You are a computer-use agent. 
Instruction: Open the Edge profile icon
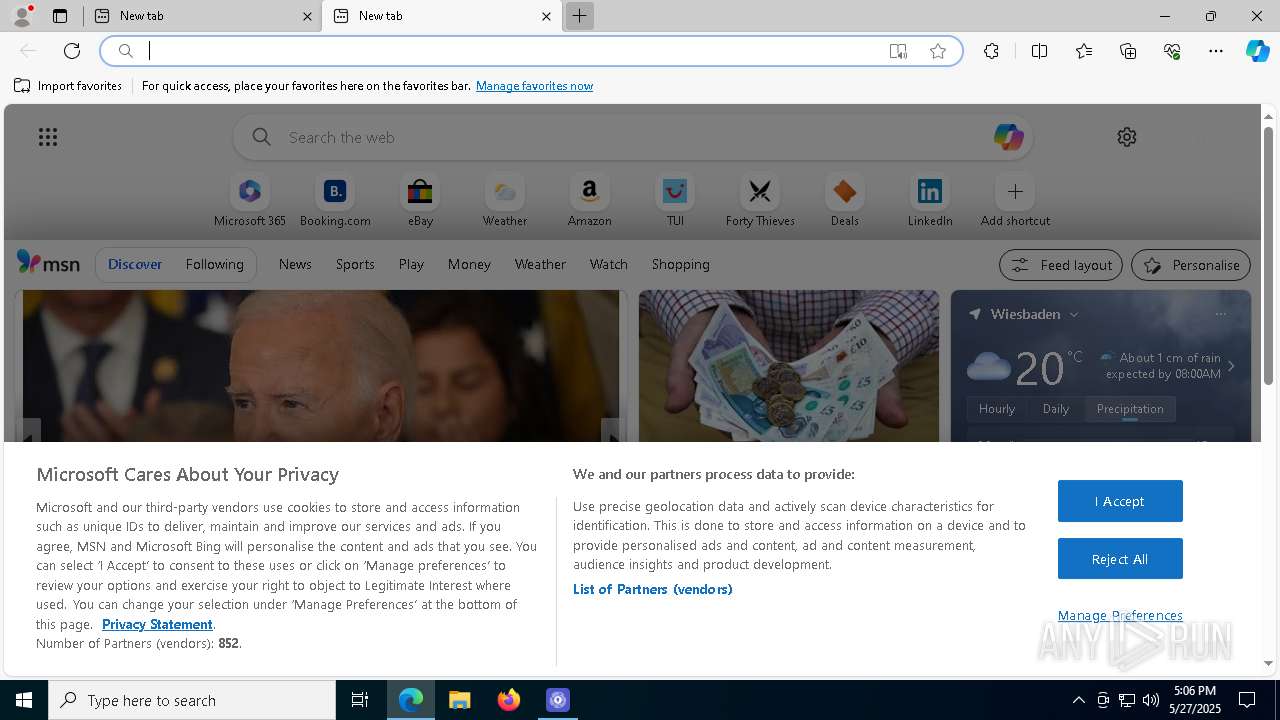22,16
